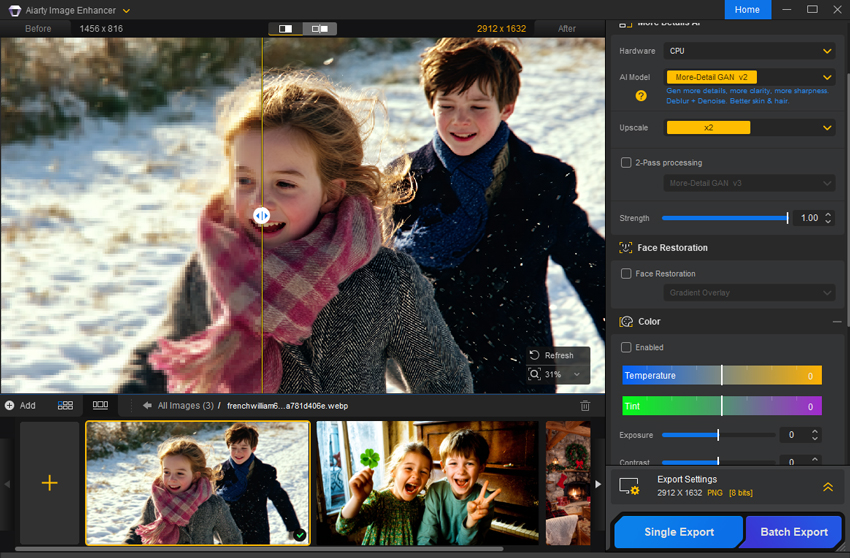This screenshot has height=558, width=850.
Task: Refresh the preview
Action: 558,355
